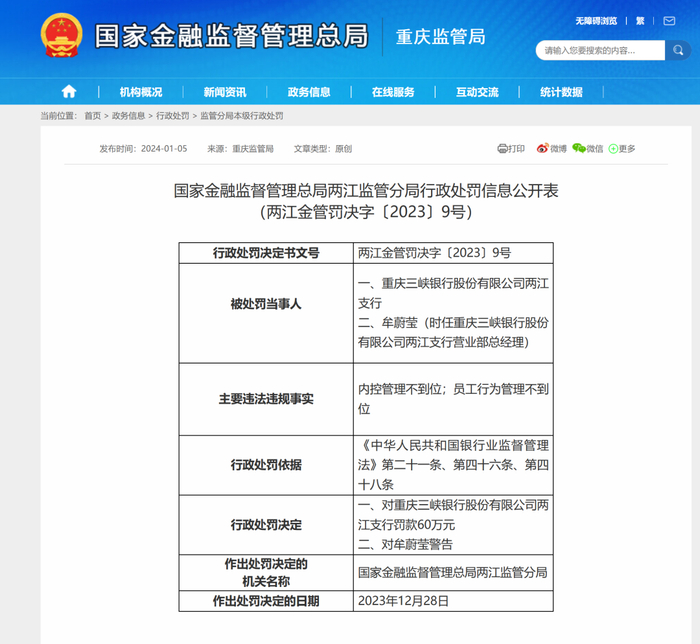The height and width of the screenshot is (644, 700).
Task: Click source text 来源：重庆监管局
Action: (x=240, y=149)
